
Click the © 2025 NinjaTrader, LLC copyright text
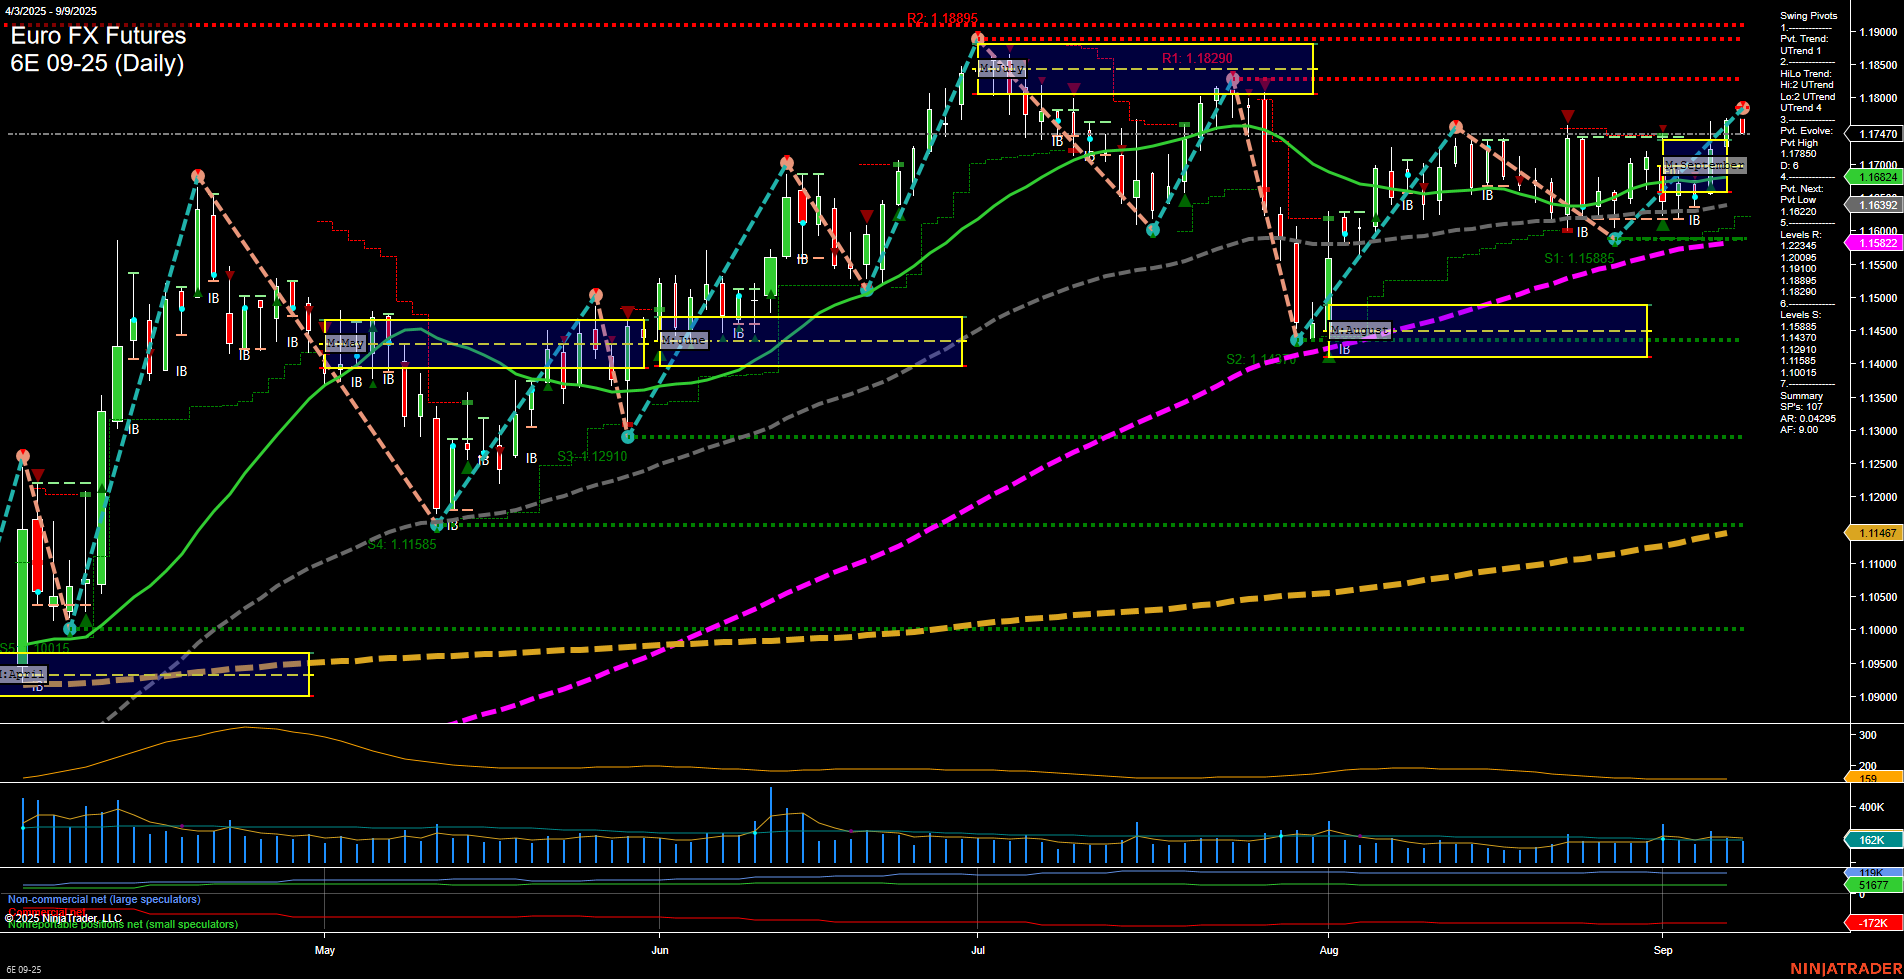(x=62, y=916)
